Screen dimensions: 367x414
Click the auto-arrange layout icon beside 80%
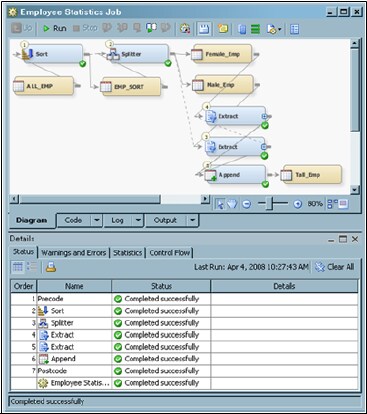pyautogui.click(x=332, y=204)
